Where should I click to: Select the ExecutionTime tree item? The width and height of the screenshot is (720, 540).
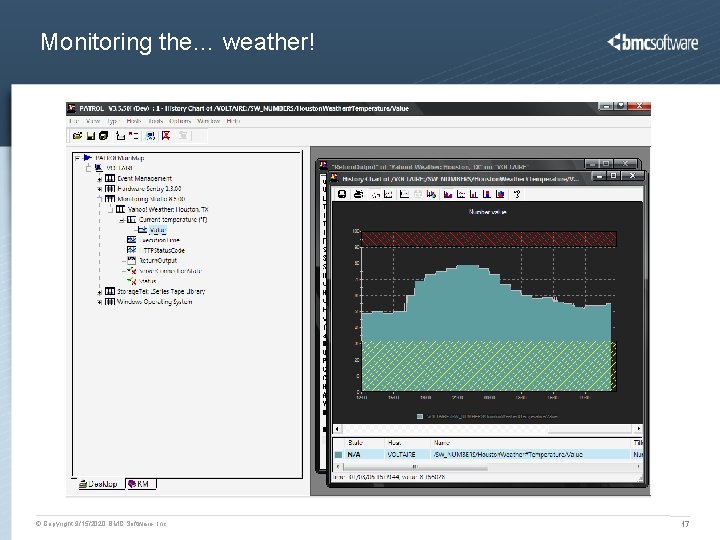tap(159, 240)
